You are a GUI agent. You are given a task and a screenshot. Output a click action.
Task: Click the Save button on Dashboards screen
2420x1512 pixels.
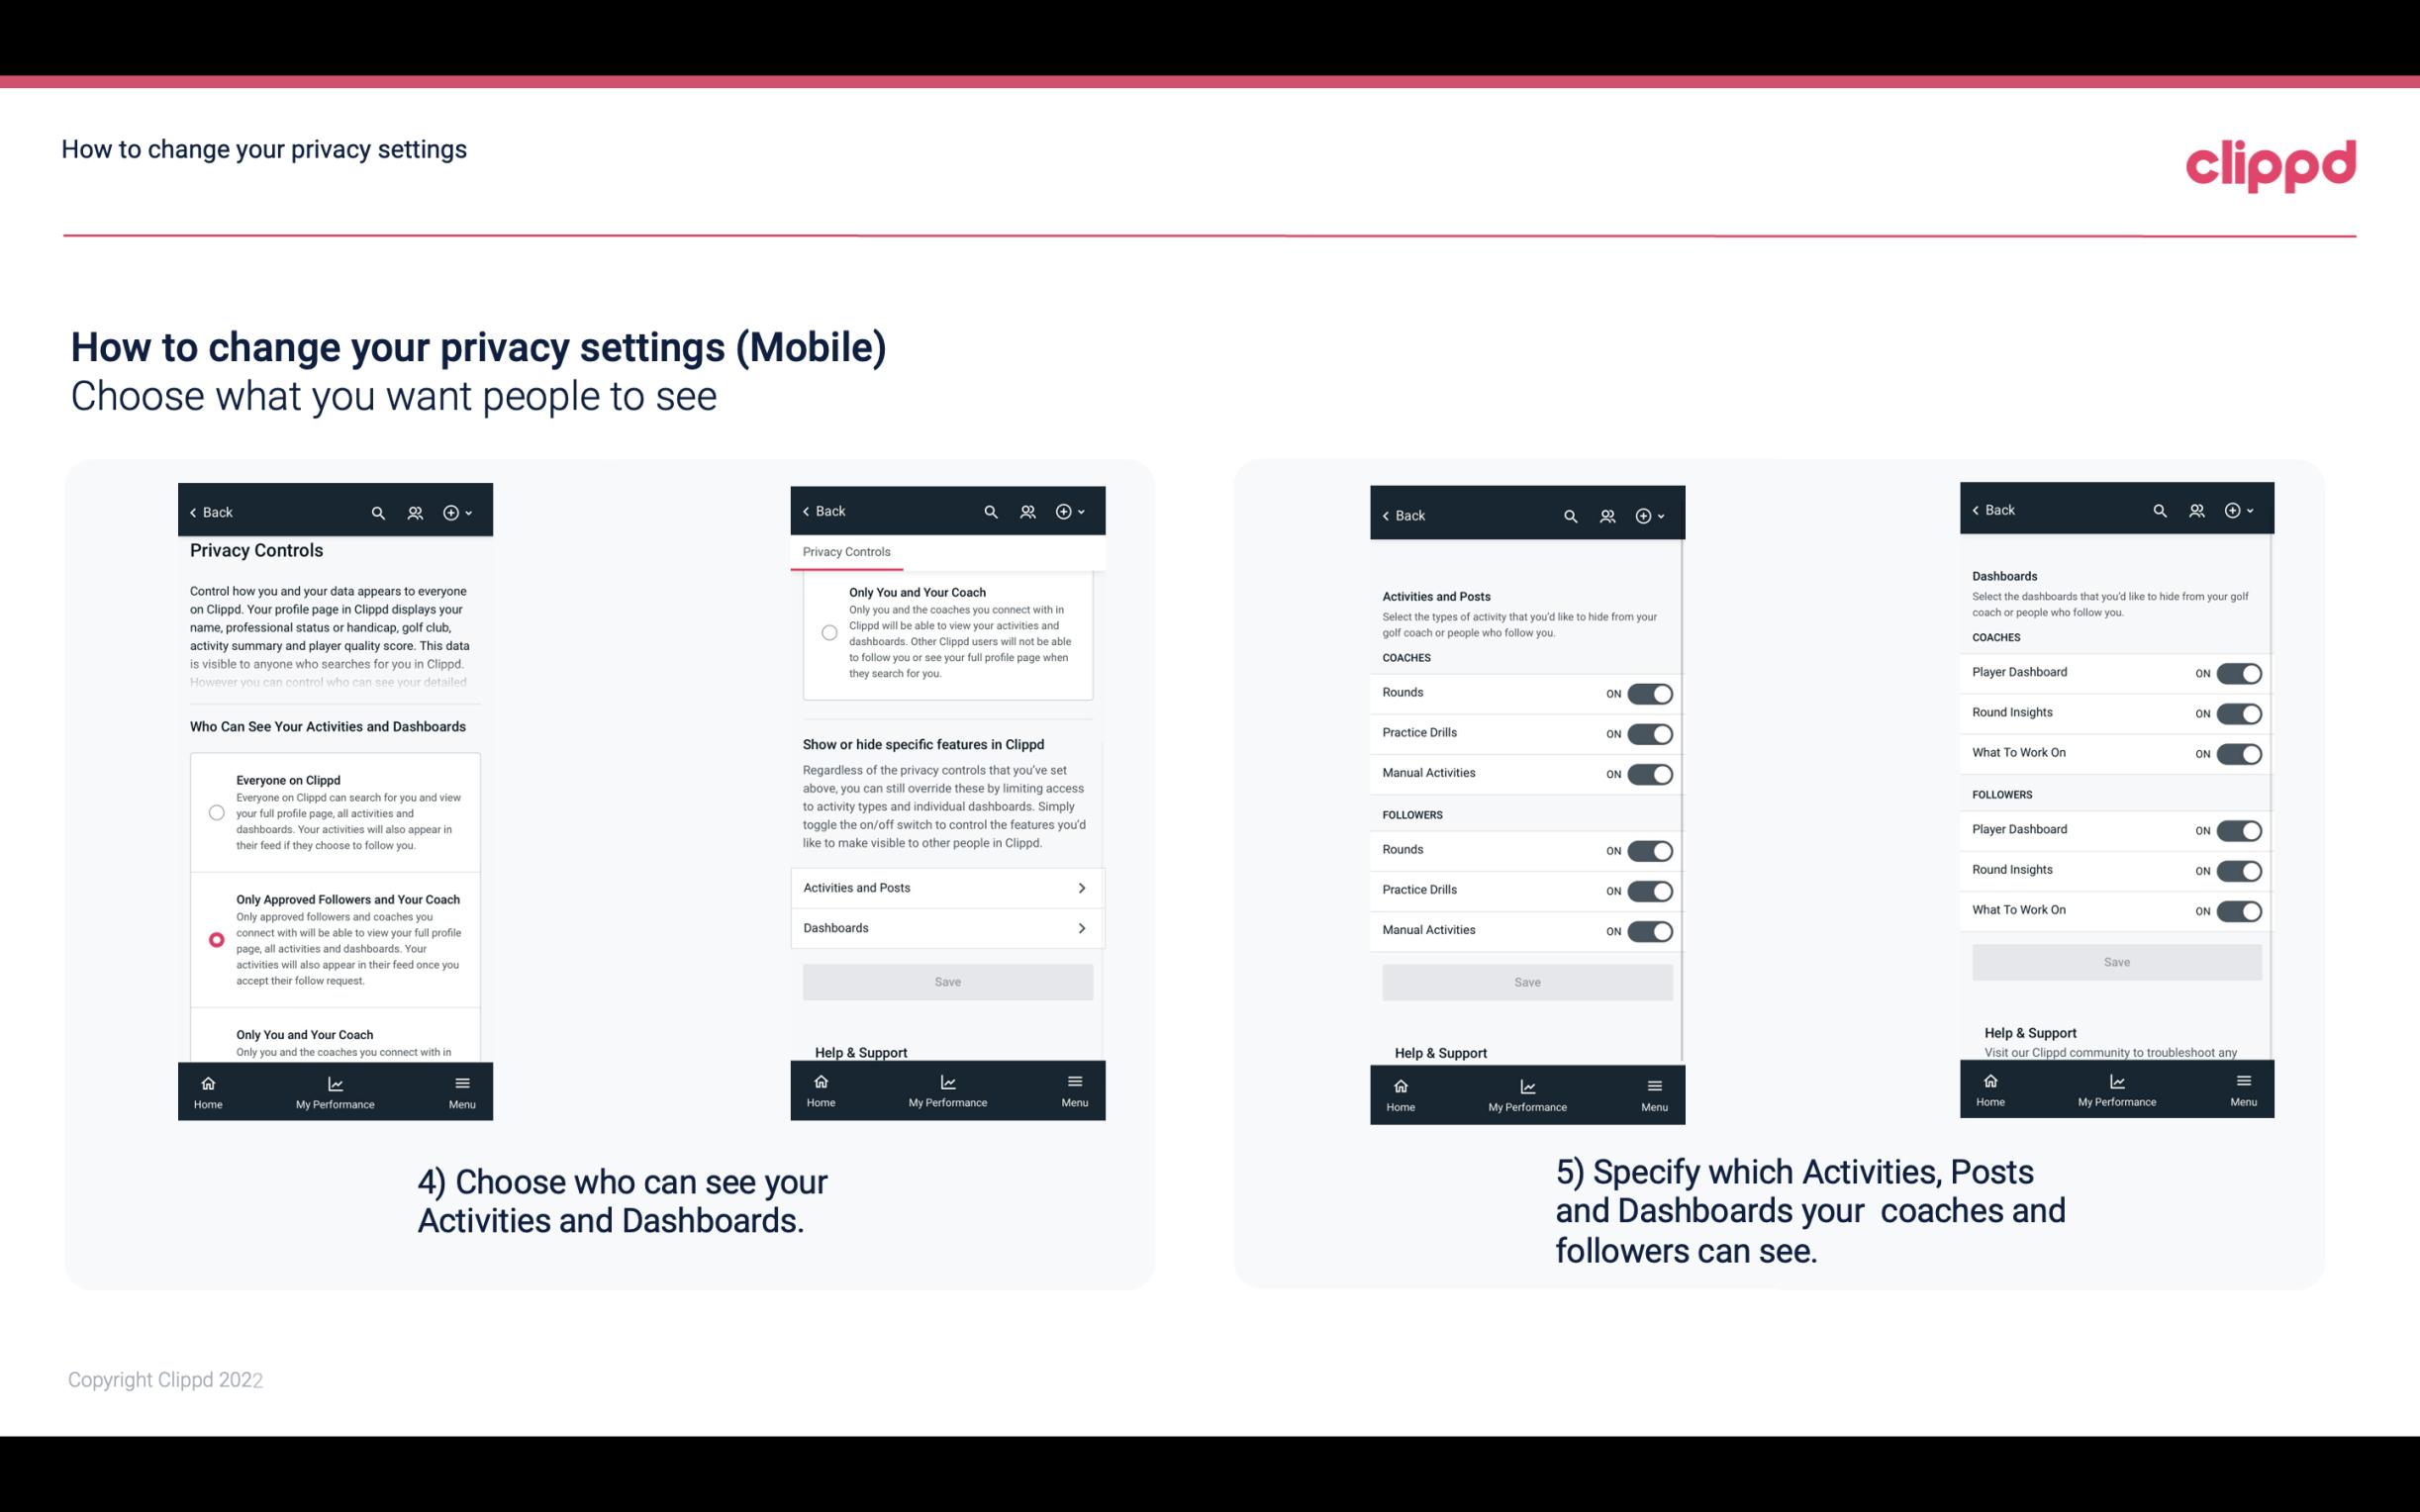coord(2115,962)
